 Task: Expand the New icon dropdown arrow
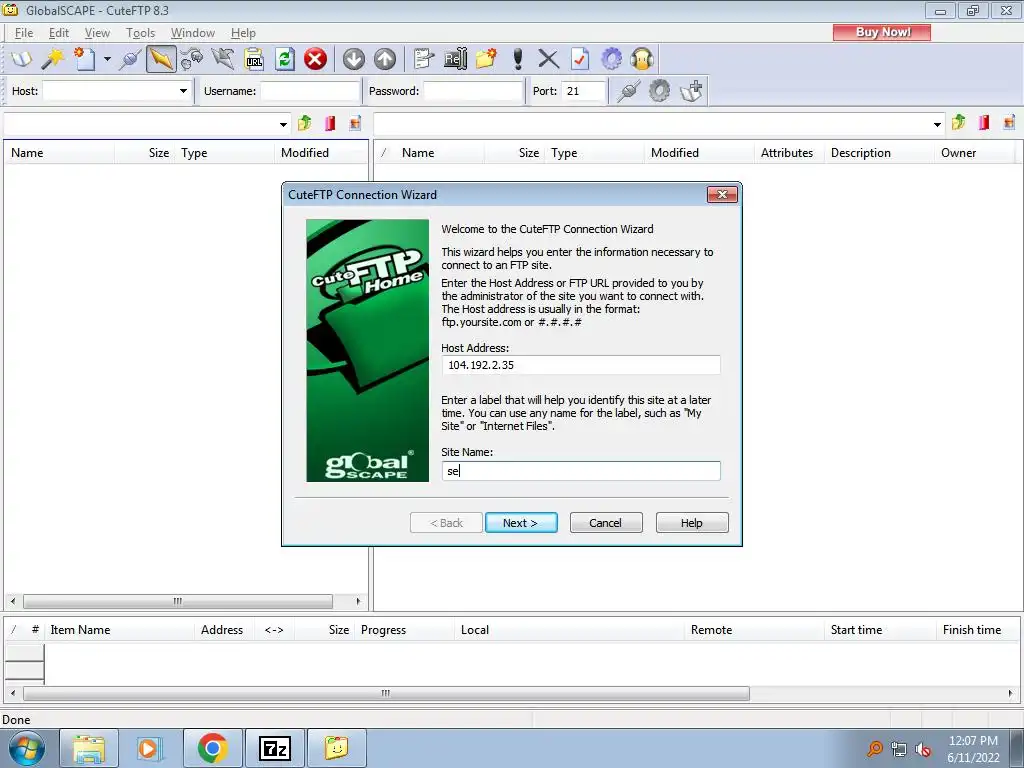click(107, 59)
